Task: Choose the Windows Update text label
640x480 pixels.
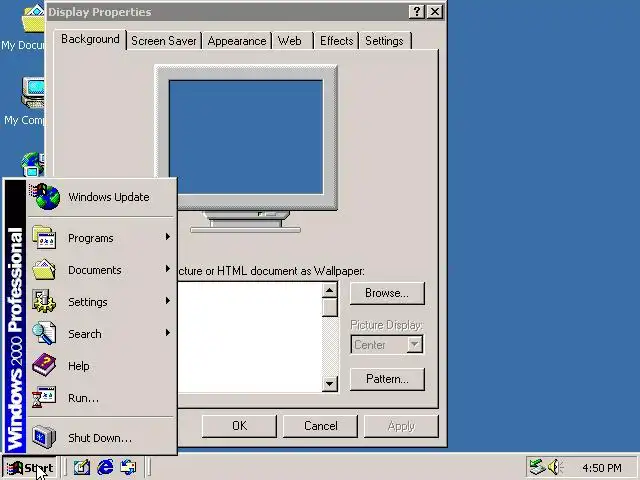Action: 109,197
